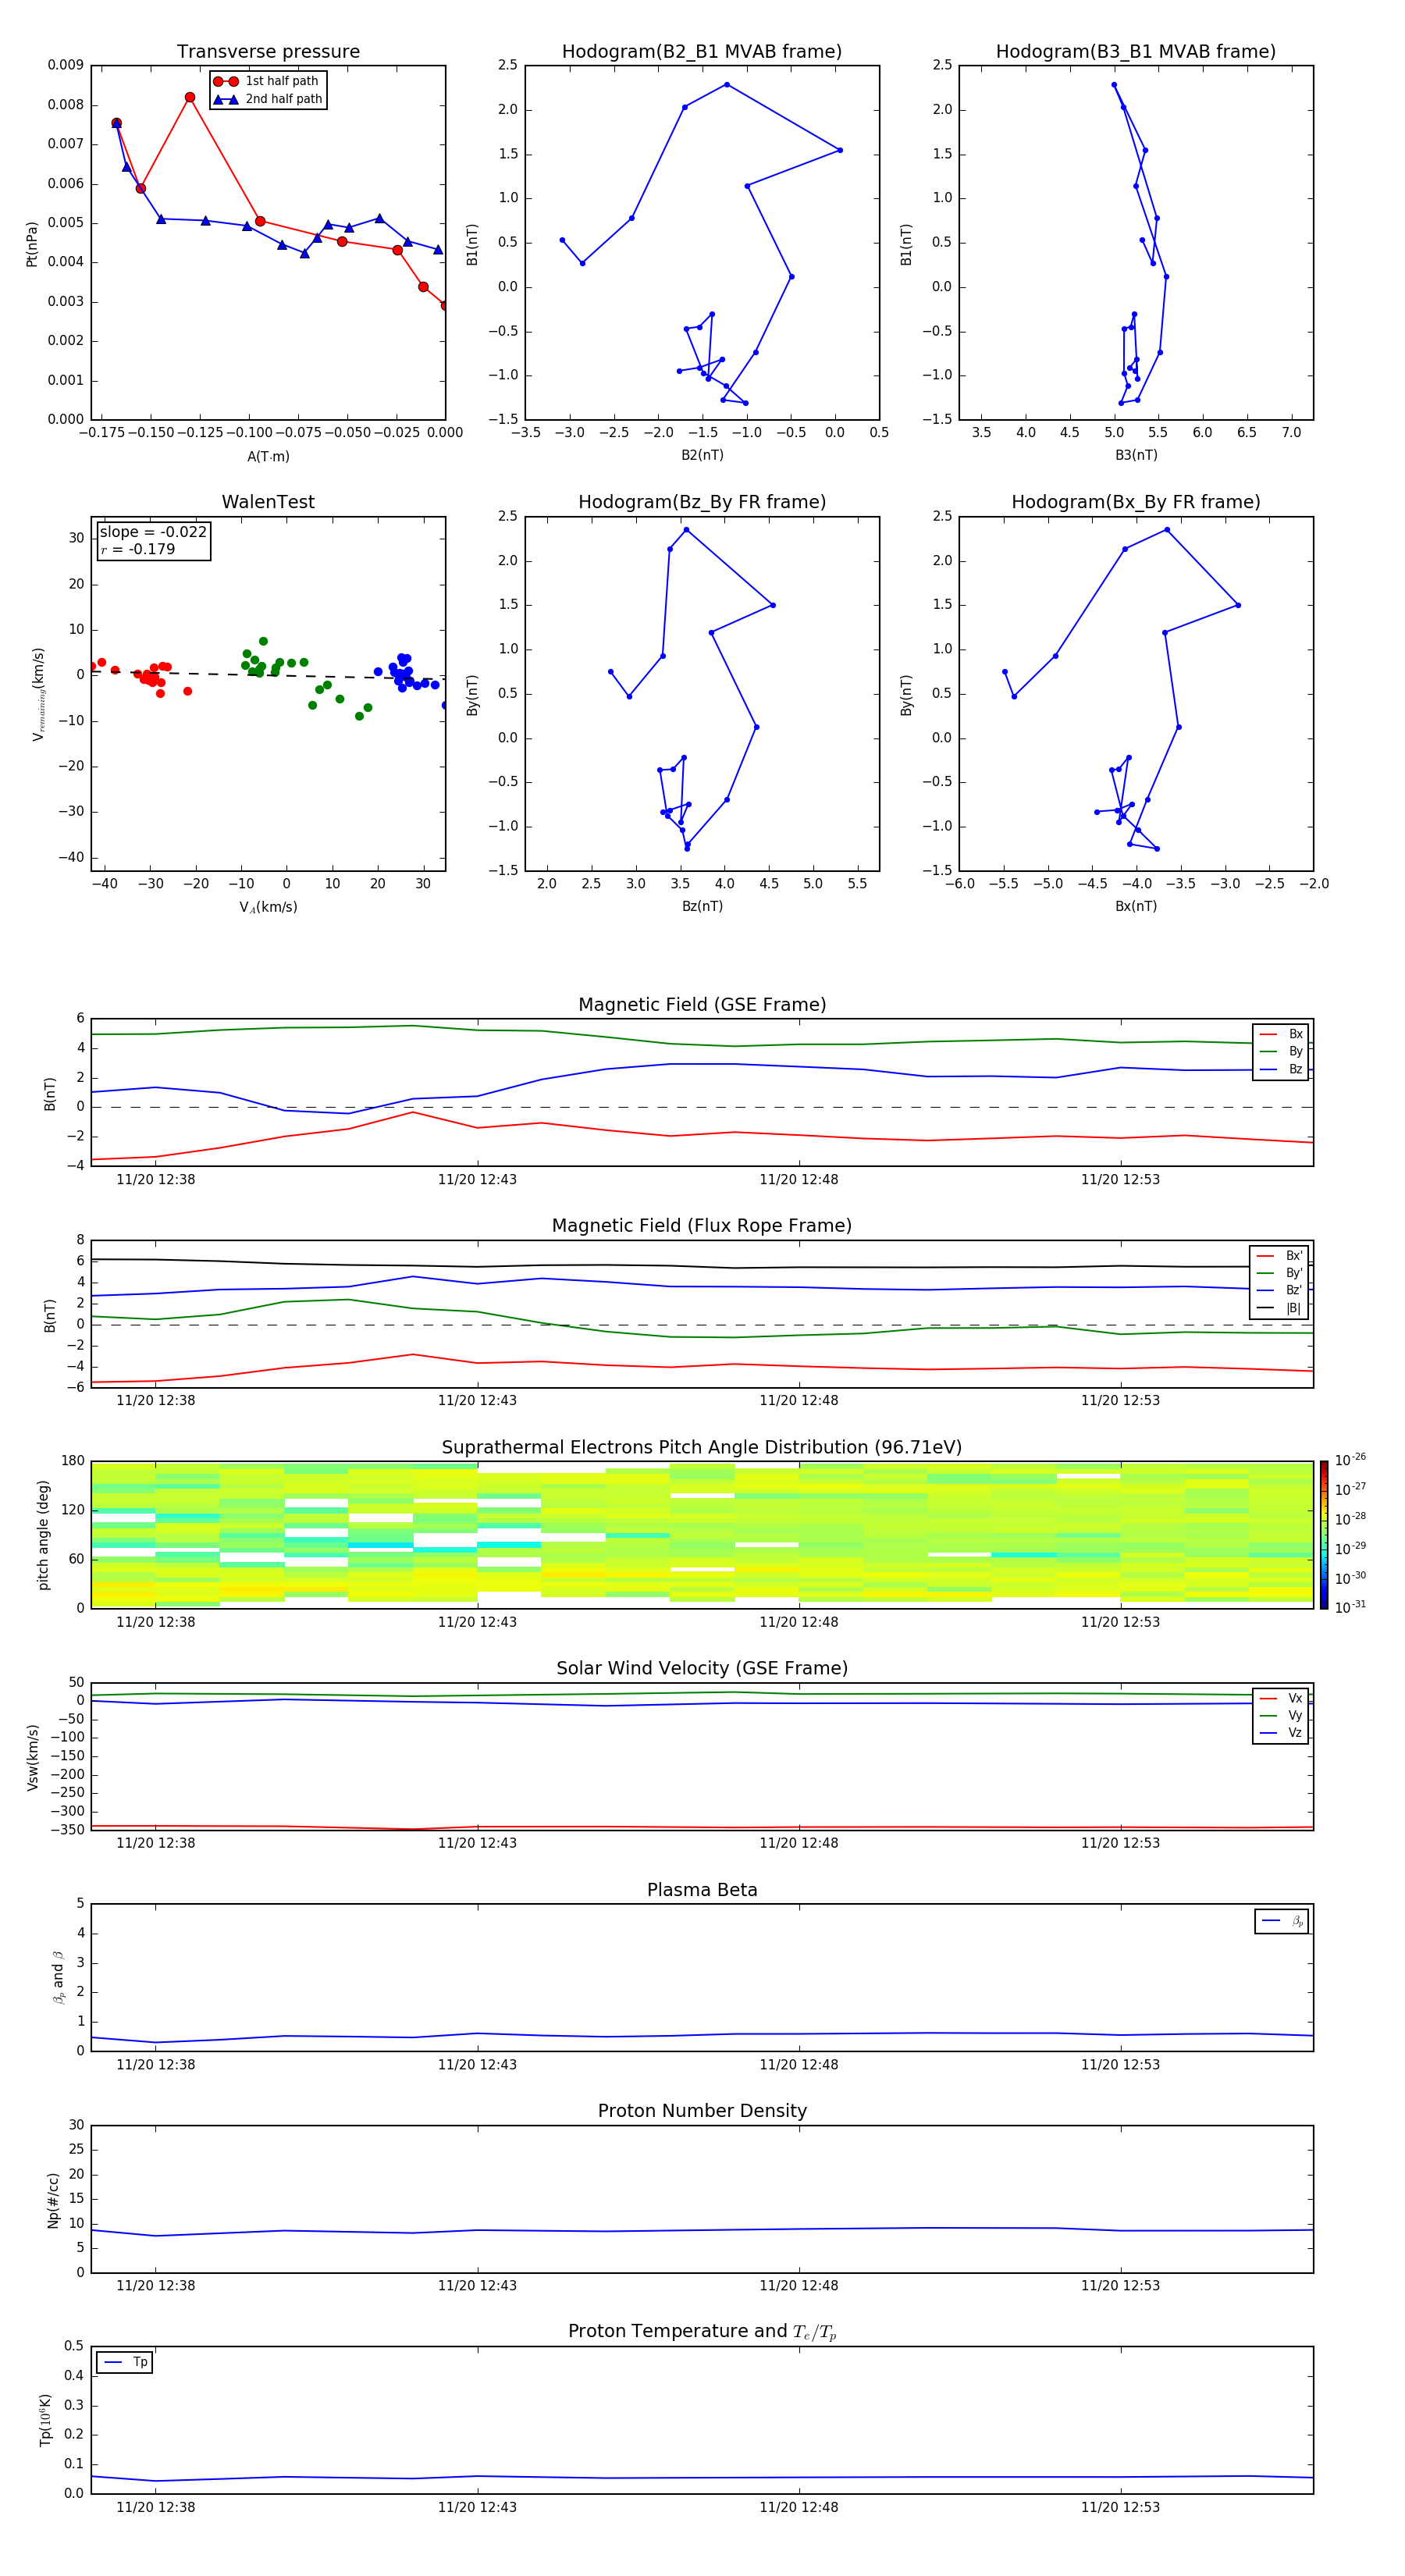Click the "|B|" legend entry
Image resolution: width=1405 pixels, height=2576 pixels.
pyautogui.click(x=1280, y=1308)
